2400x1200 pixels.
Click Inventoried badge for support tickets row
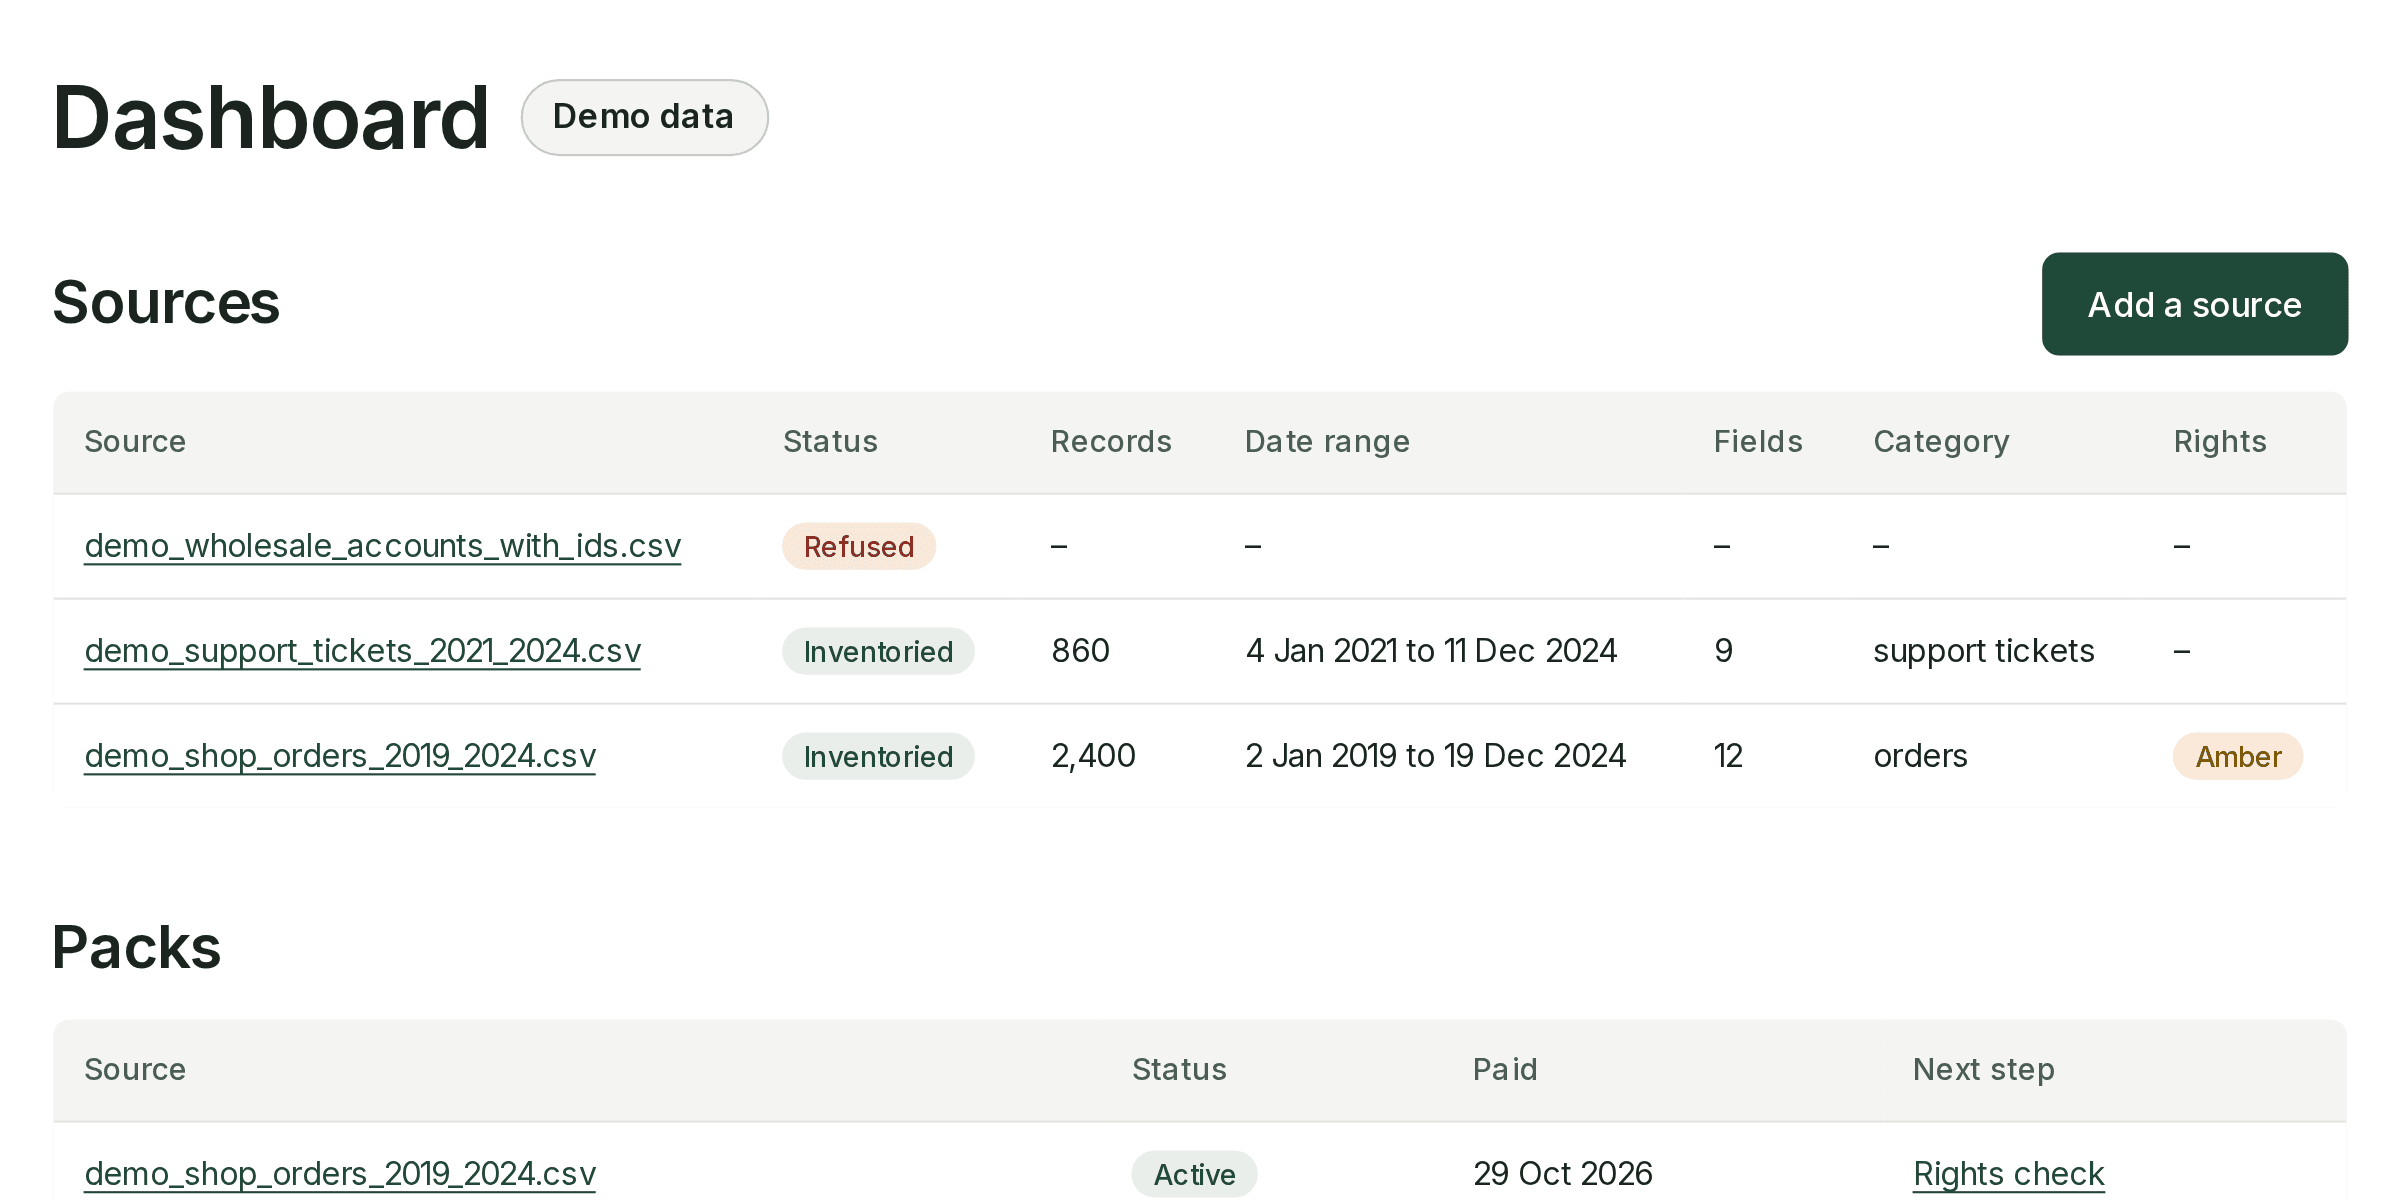point(878,651)
